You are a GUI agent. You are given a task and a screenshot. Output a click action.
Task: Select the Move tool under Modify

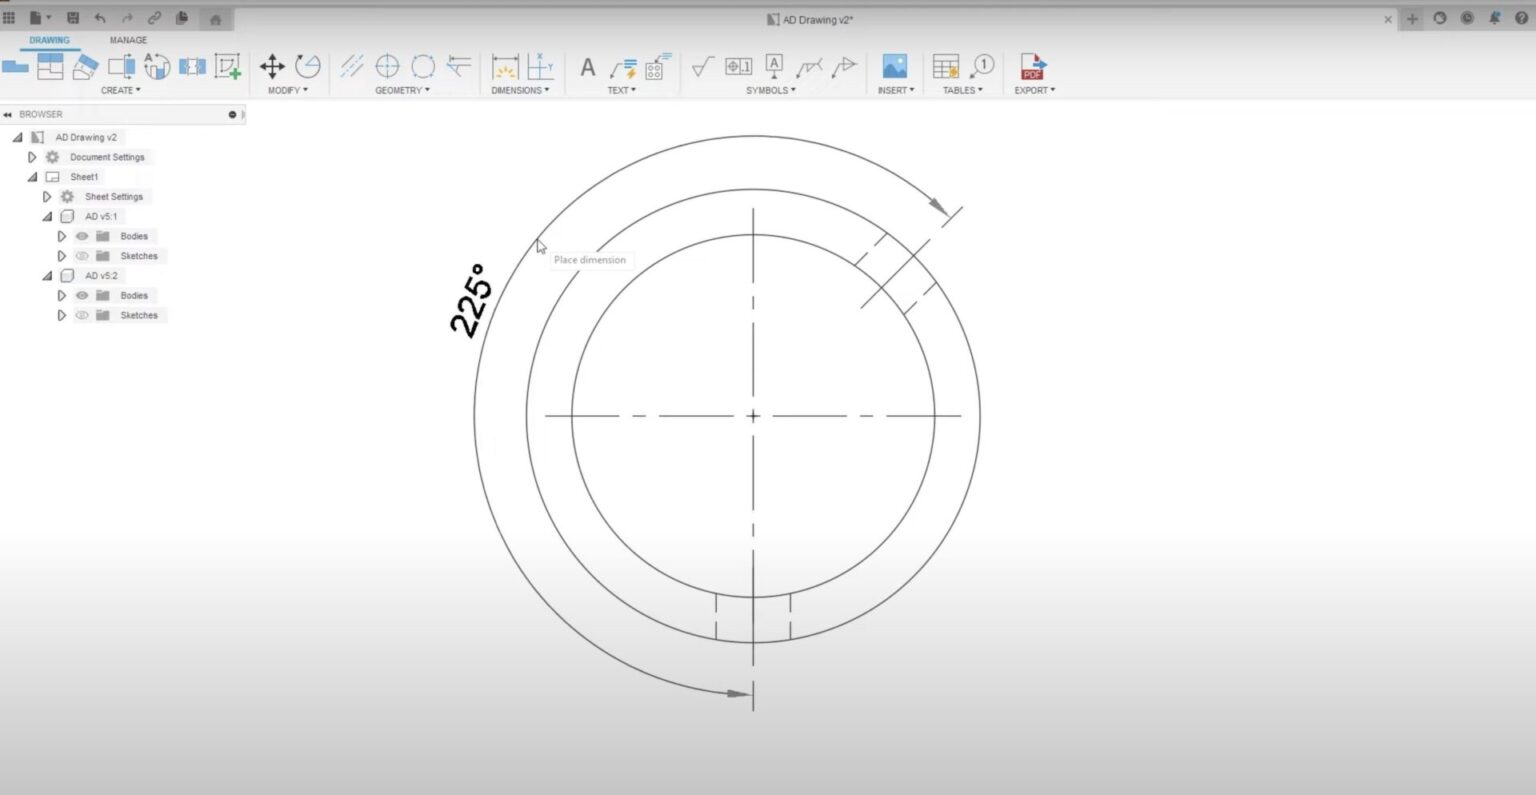click(273, 66)
